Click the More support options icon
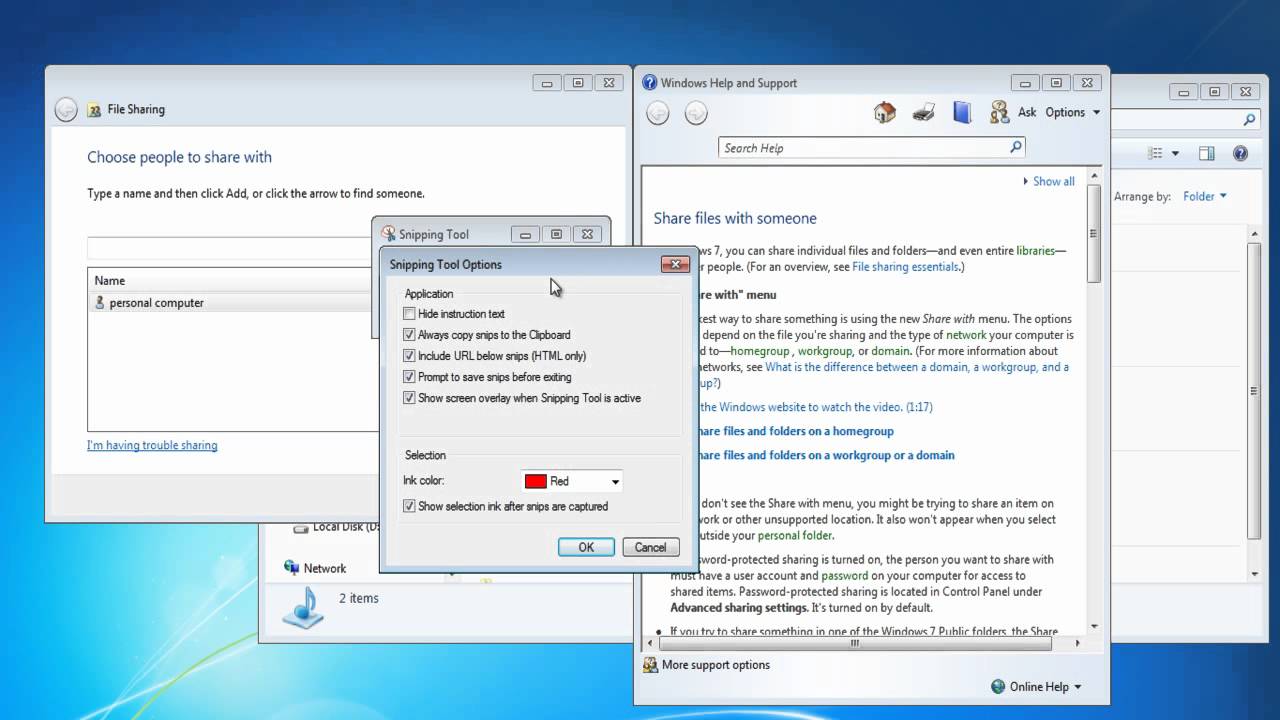 [650, 664]
